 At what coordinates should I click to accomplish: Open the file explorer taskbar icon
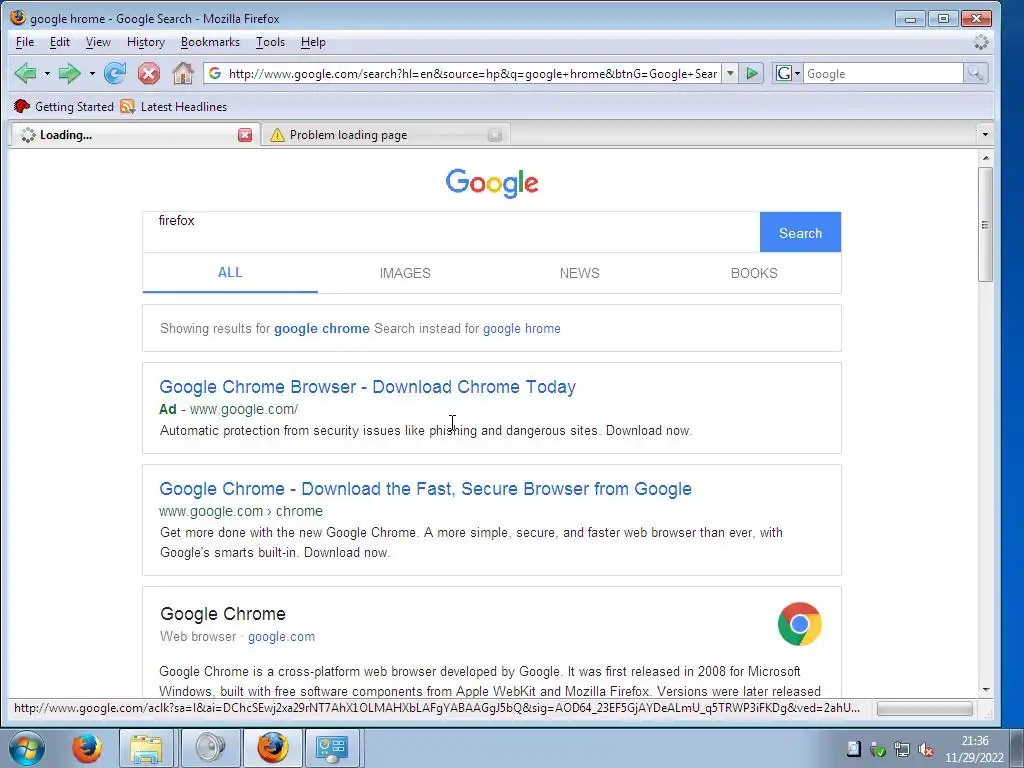[x=146, y=748]
